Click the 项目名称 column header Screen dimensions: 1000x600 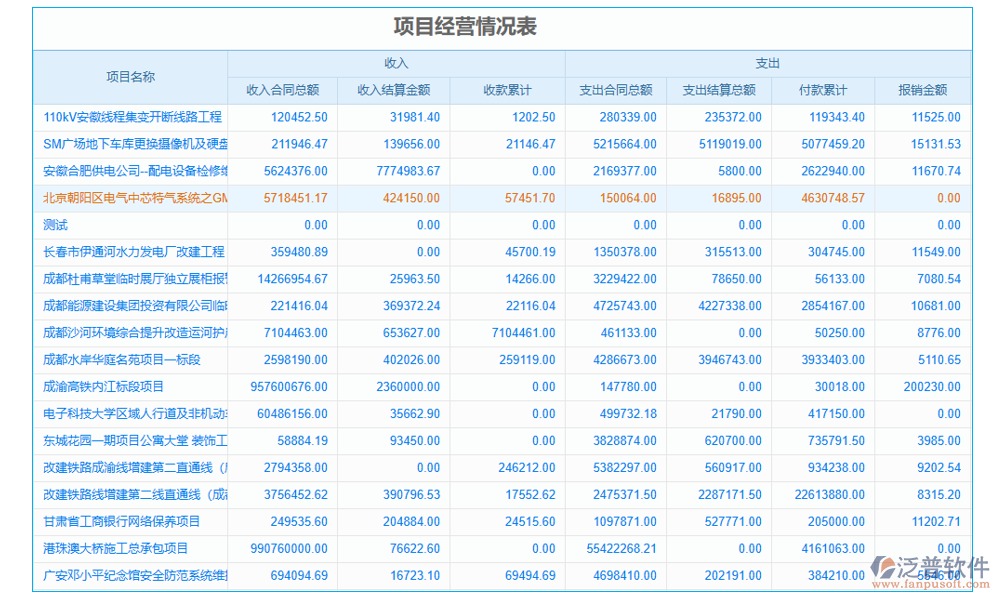click(x=131, y=77)
